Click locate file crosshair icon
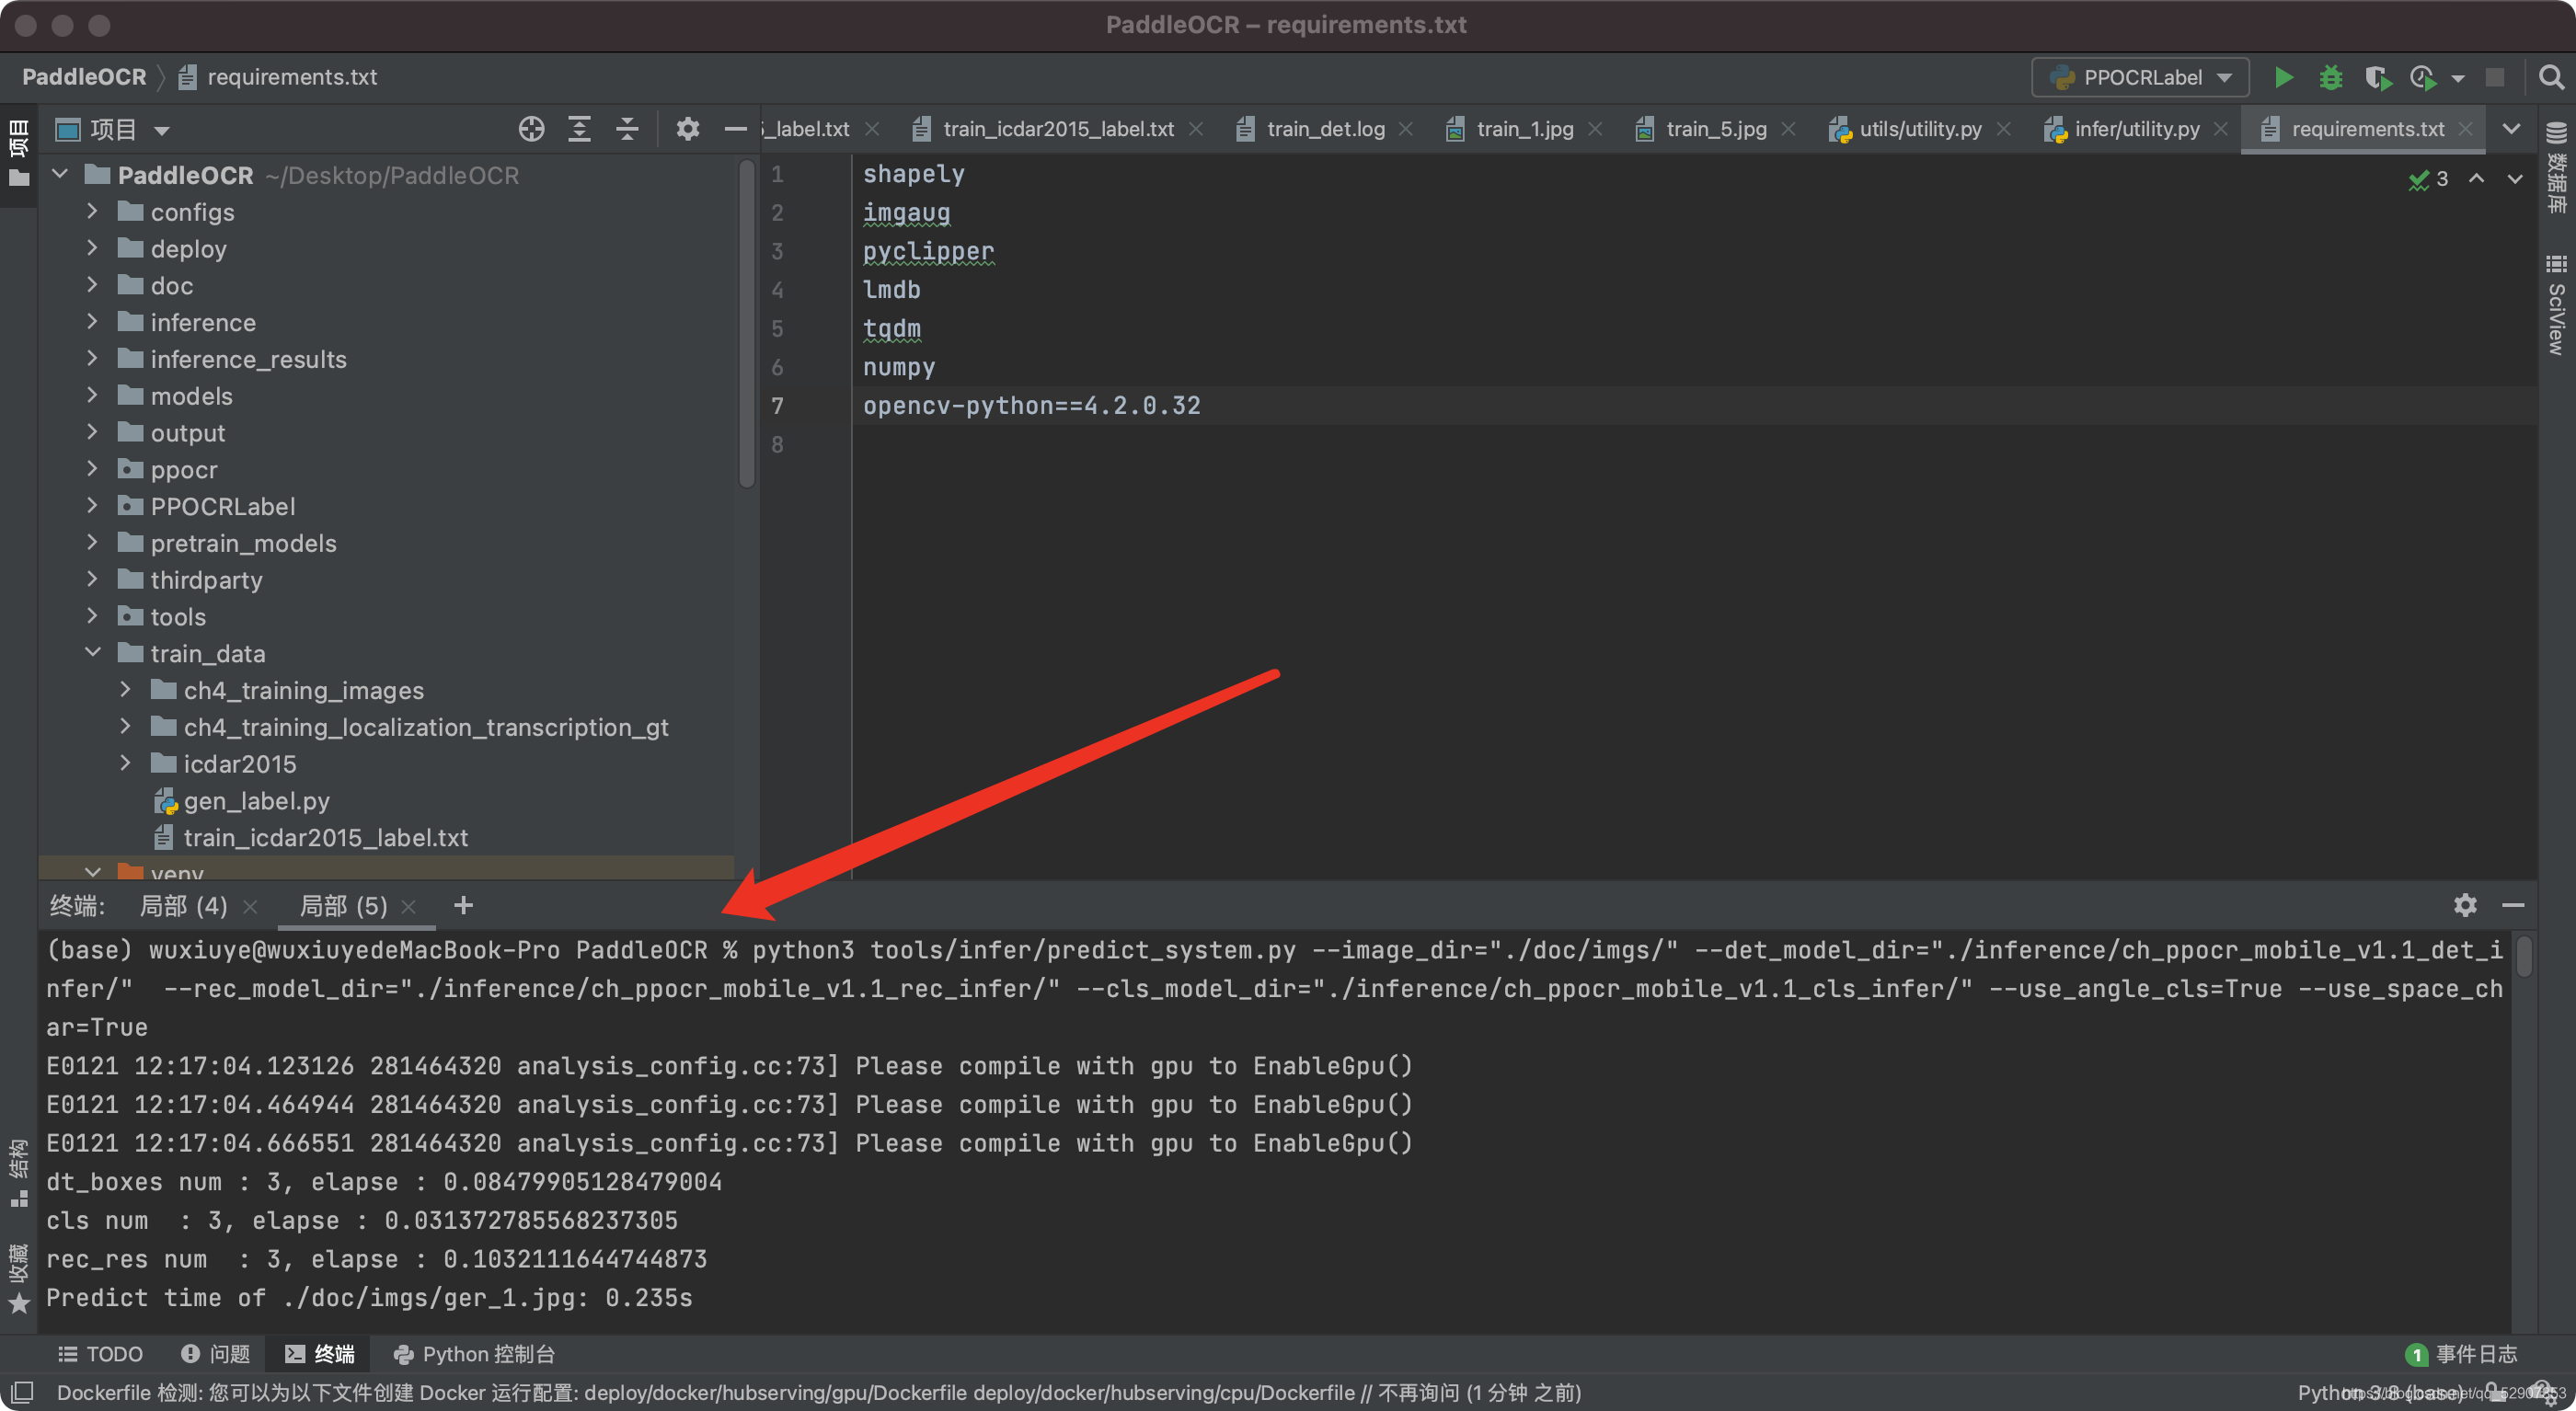 (x=531, y=129)
